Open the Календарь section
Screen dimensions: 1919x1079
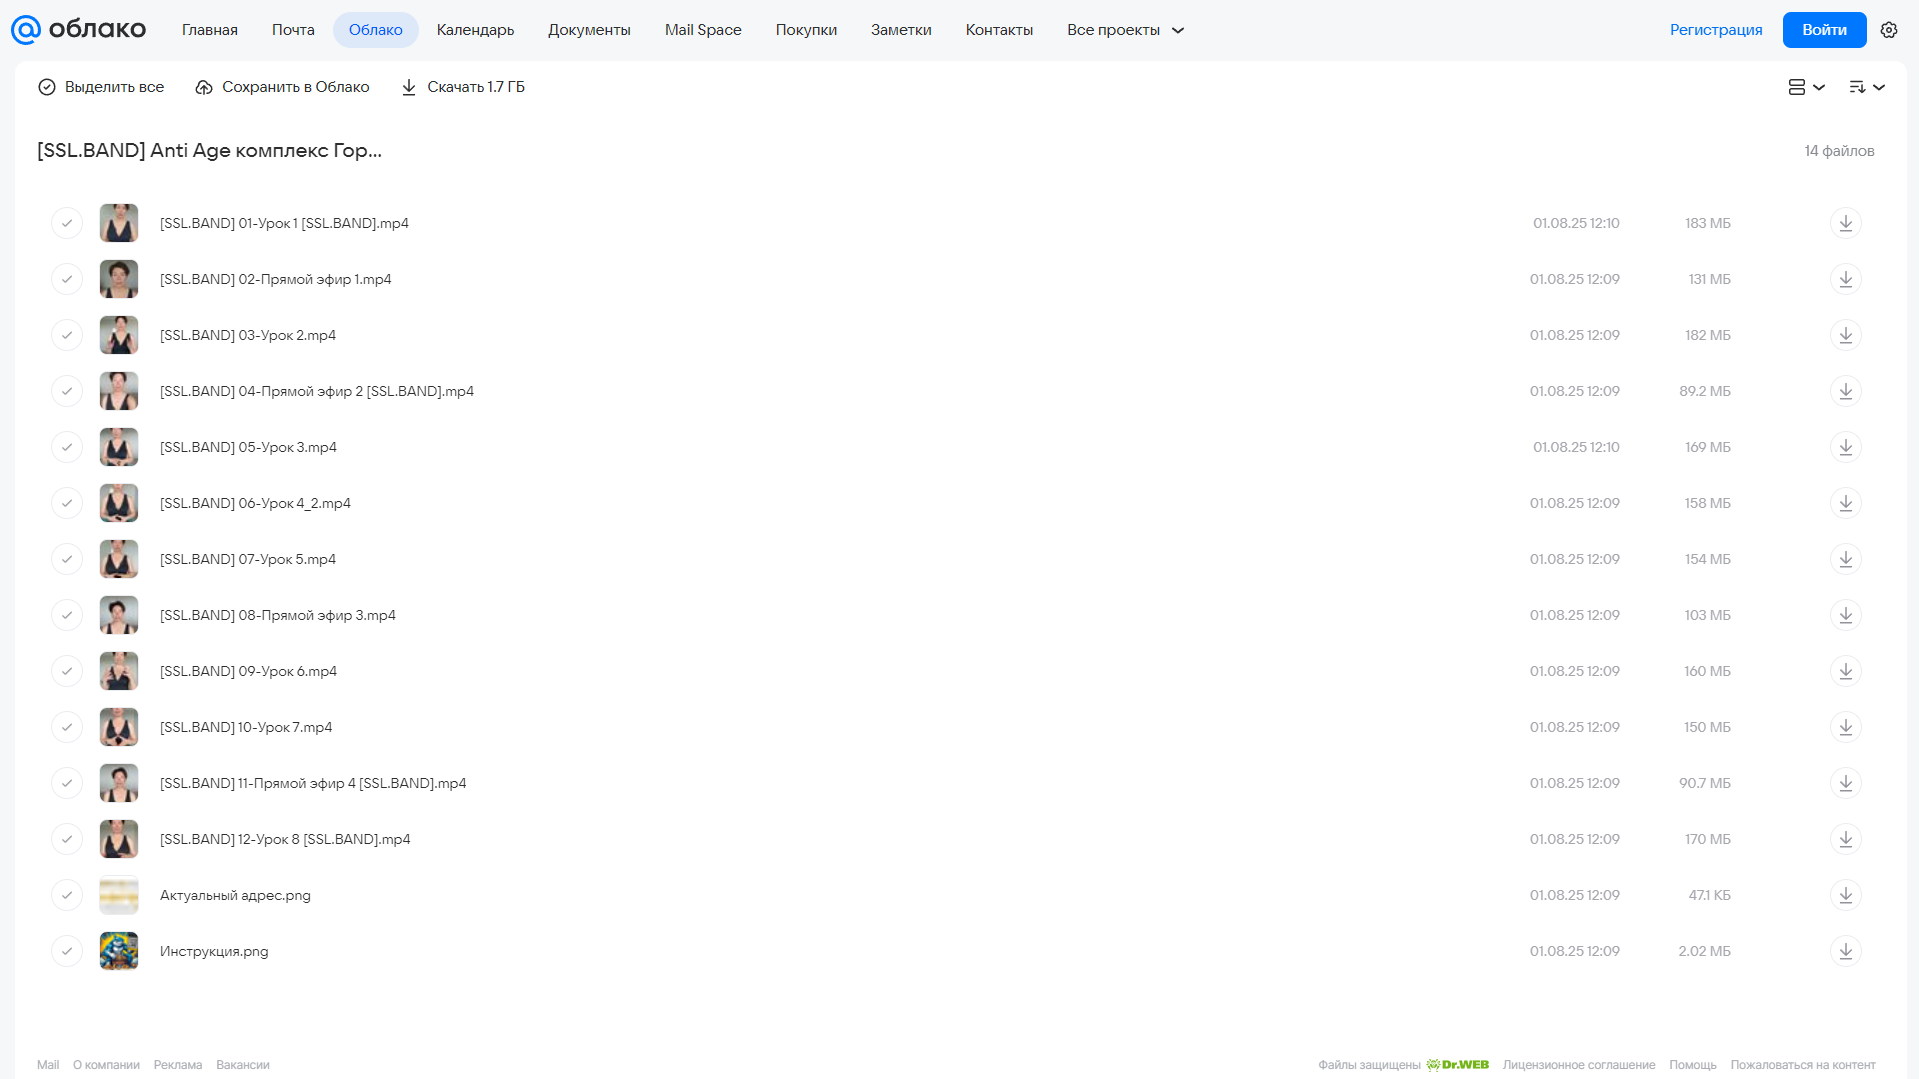pos(475,30)
